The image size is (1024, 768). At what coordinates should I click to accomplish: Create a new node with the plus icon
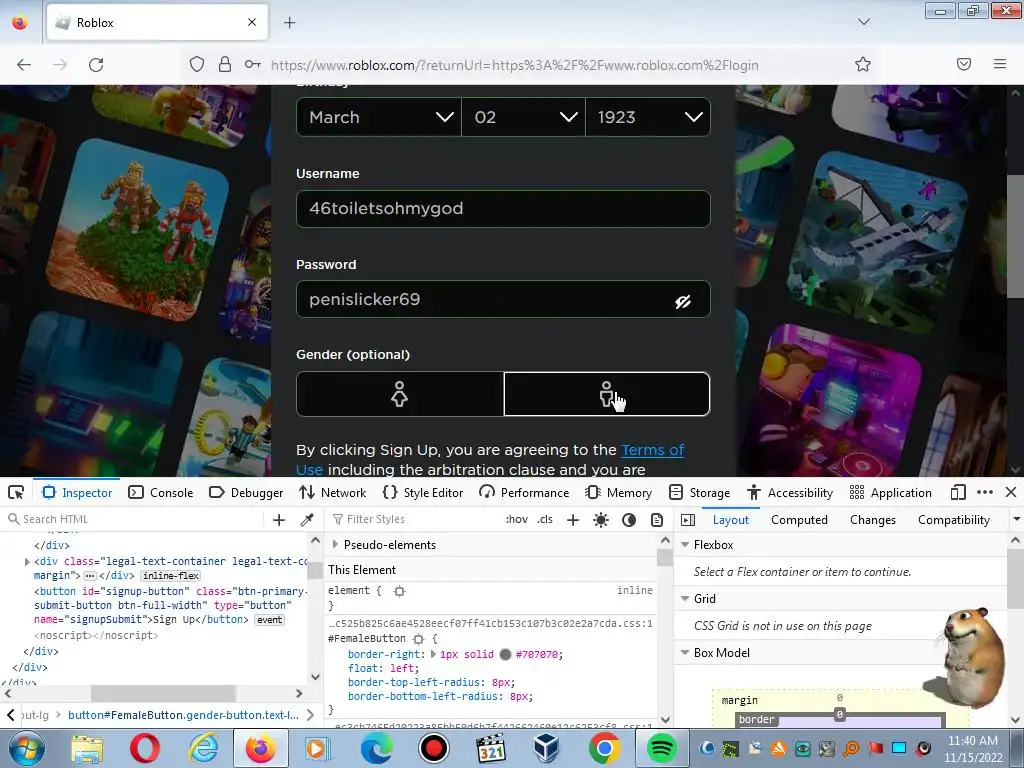tap(279, 520)
